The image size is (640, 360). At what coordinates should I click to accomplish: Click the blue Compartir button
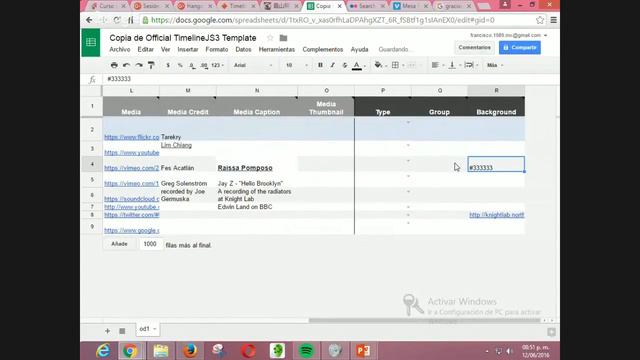(x=520, y=48)
